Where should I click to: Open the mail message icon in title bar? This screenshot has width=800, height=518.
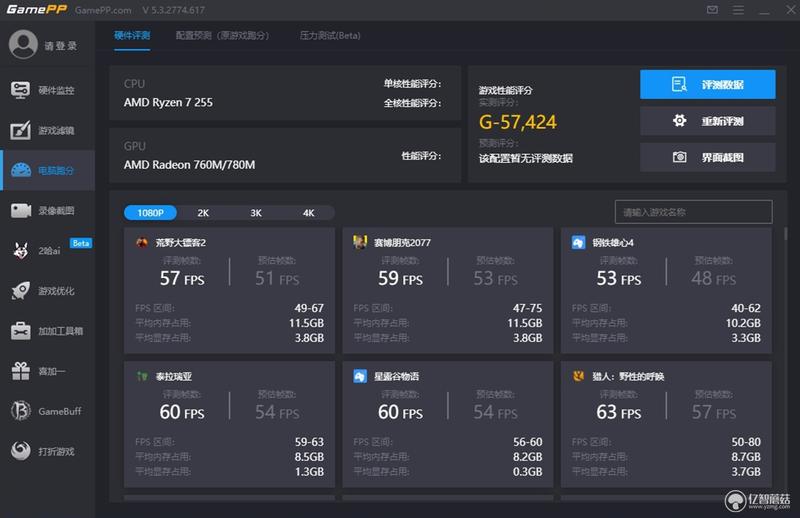(712, 10)
